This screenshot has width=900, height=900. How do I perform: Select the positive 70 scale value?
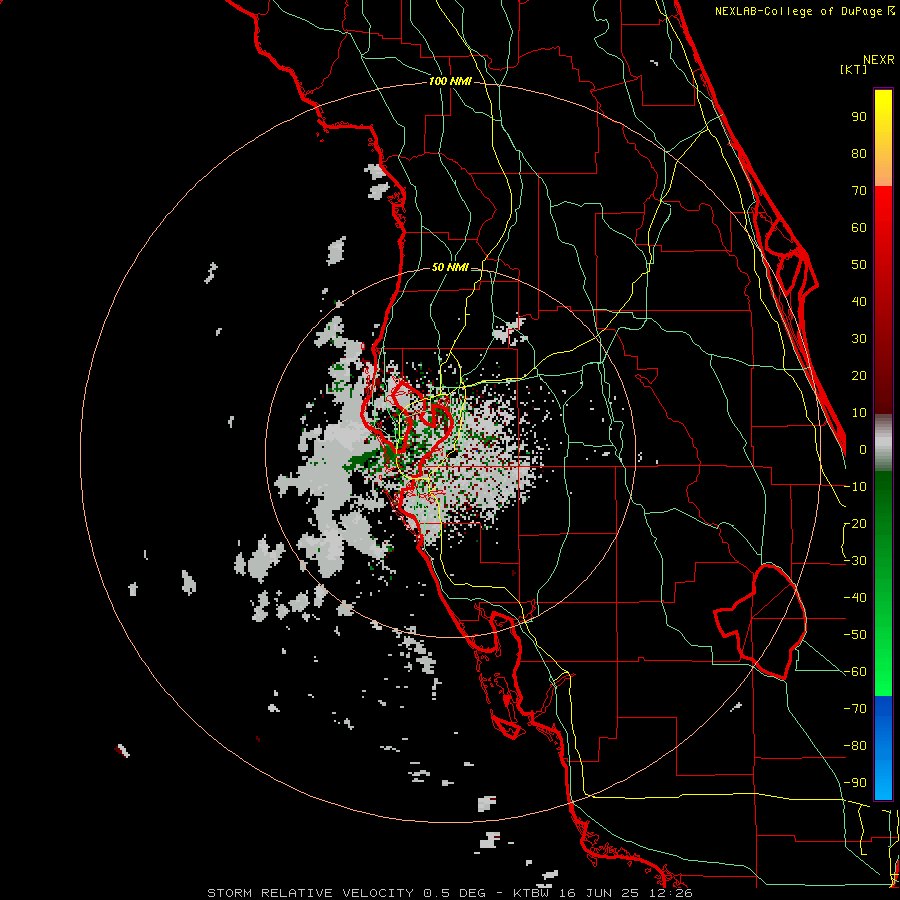point(859,191)
